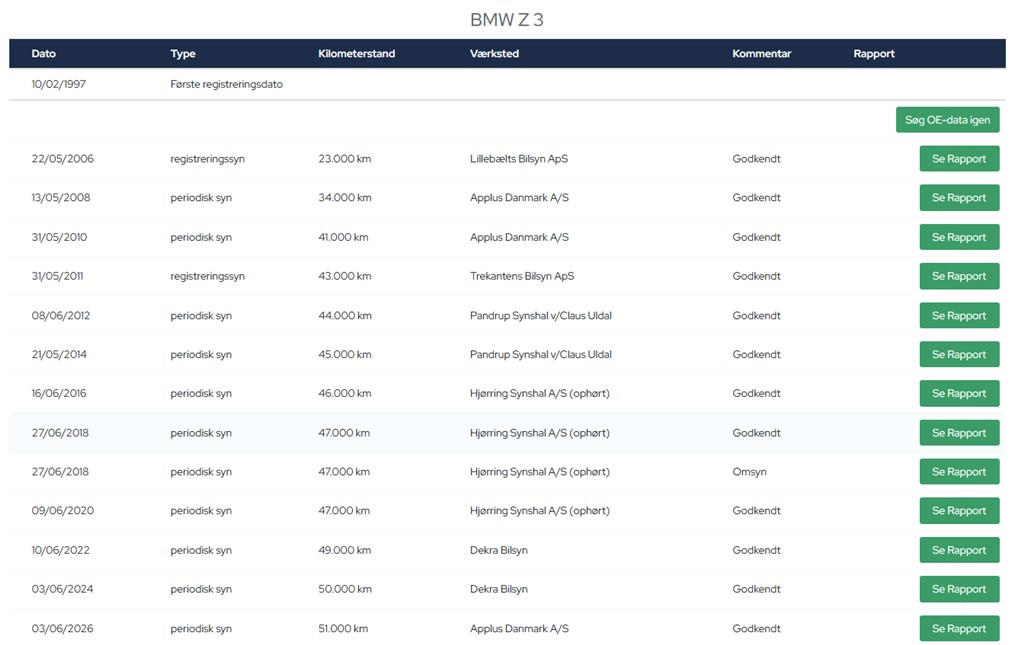Click Første registreringsdato text
The height and width of the screenshot is (645, 1024).
[227, 84]
